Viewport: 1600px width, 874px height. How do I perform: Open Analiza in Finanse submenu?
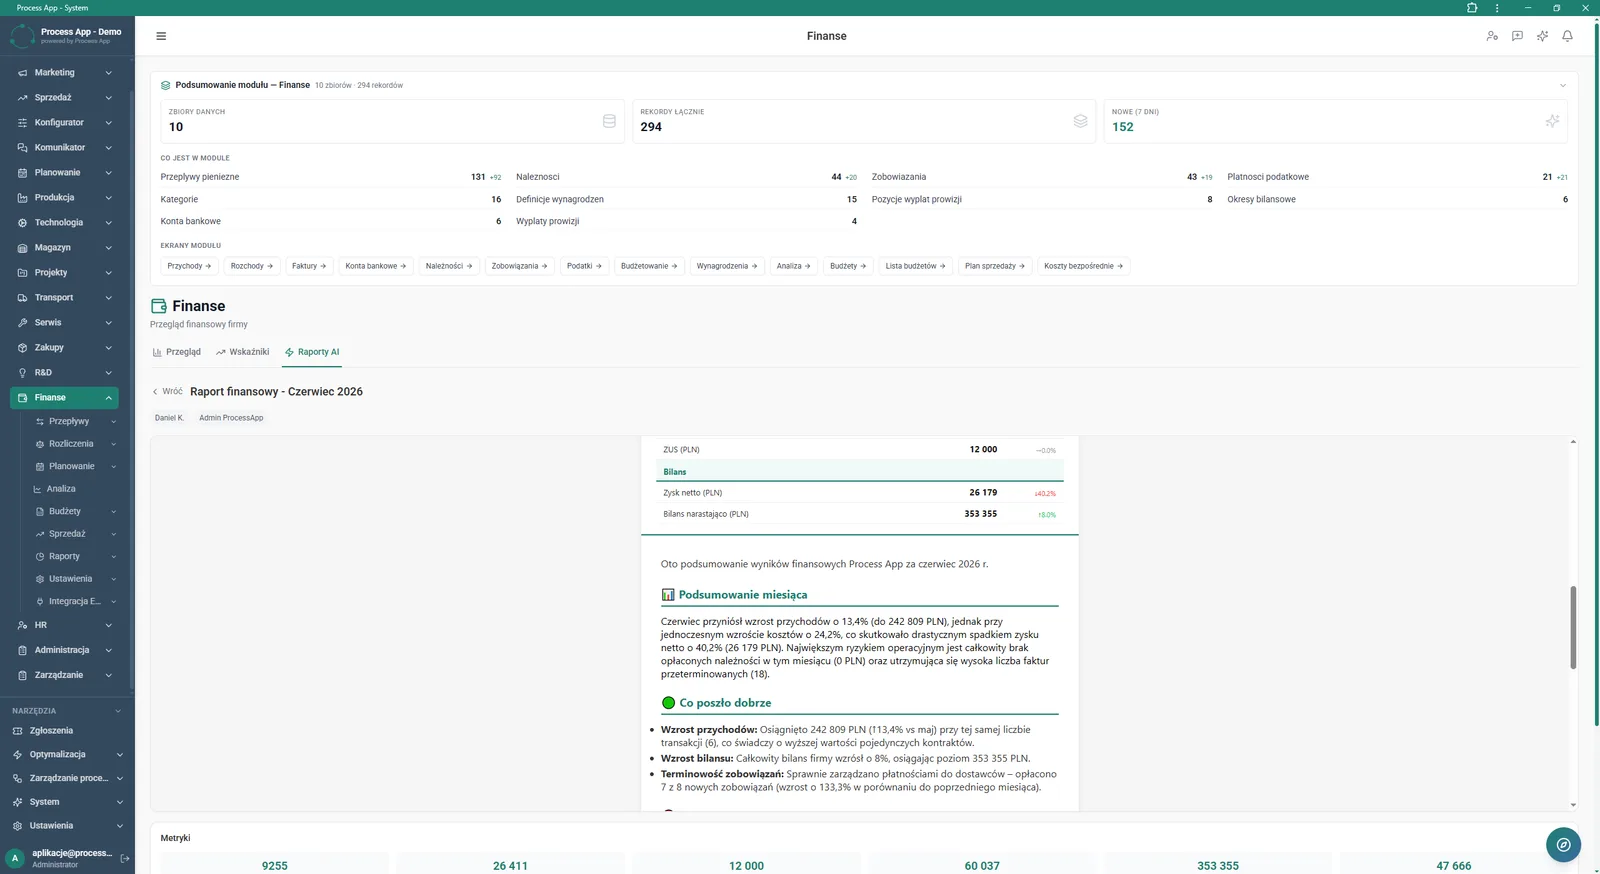point(60,489)
